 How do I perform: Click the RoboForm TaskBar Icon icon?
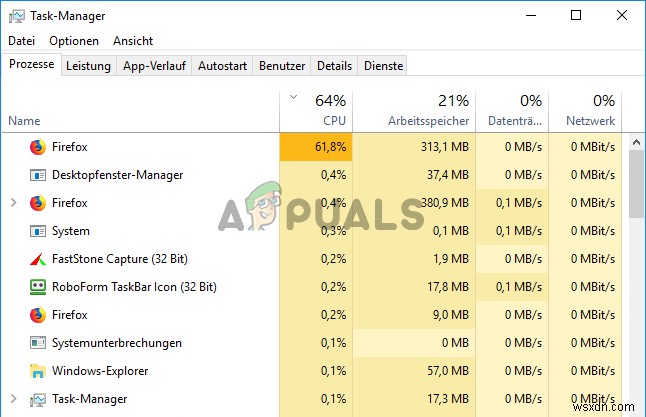[x=38, y=287]
